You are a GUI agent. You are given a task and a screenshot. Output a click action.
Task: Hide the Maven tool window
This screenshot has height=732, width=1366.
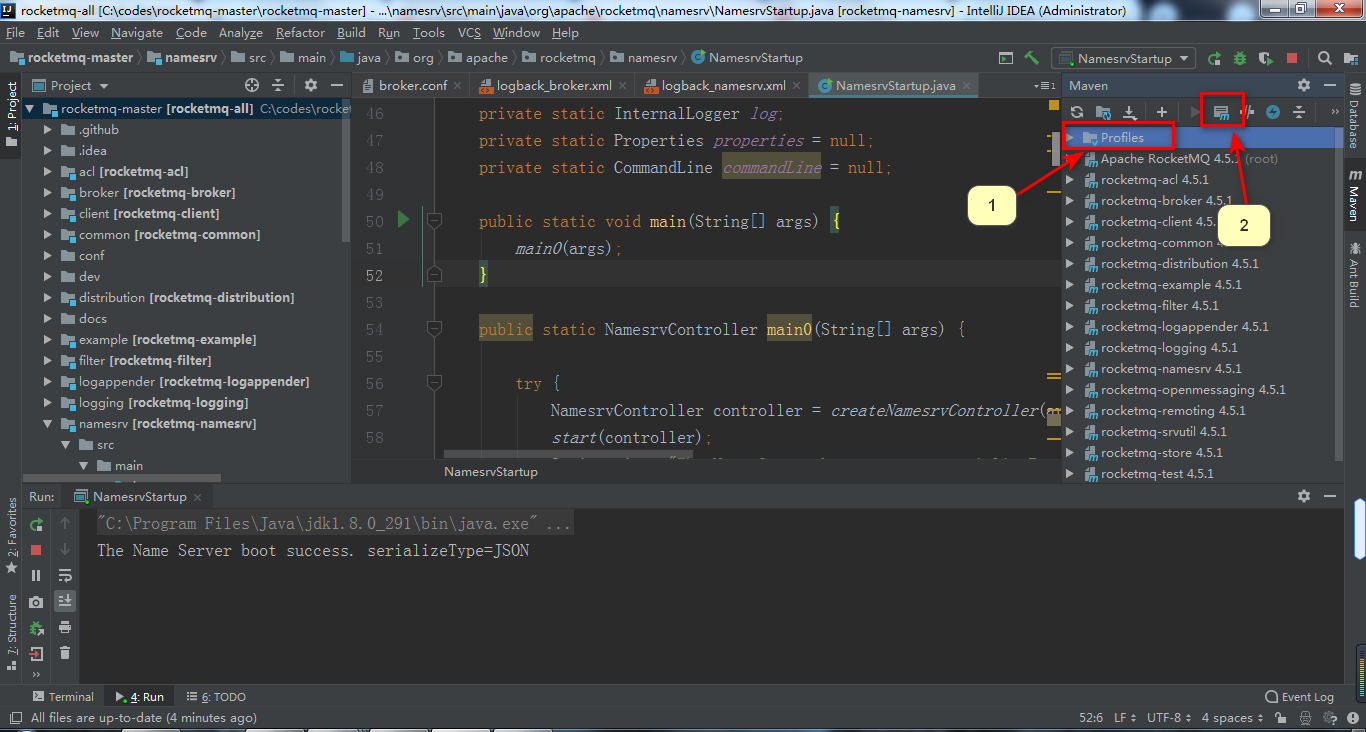coord(1331,86)
